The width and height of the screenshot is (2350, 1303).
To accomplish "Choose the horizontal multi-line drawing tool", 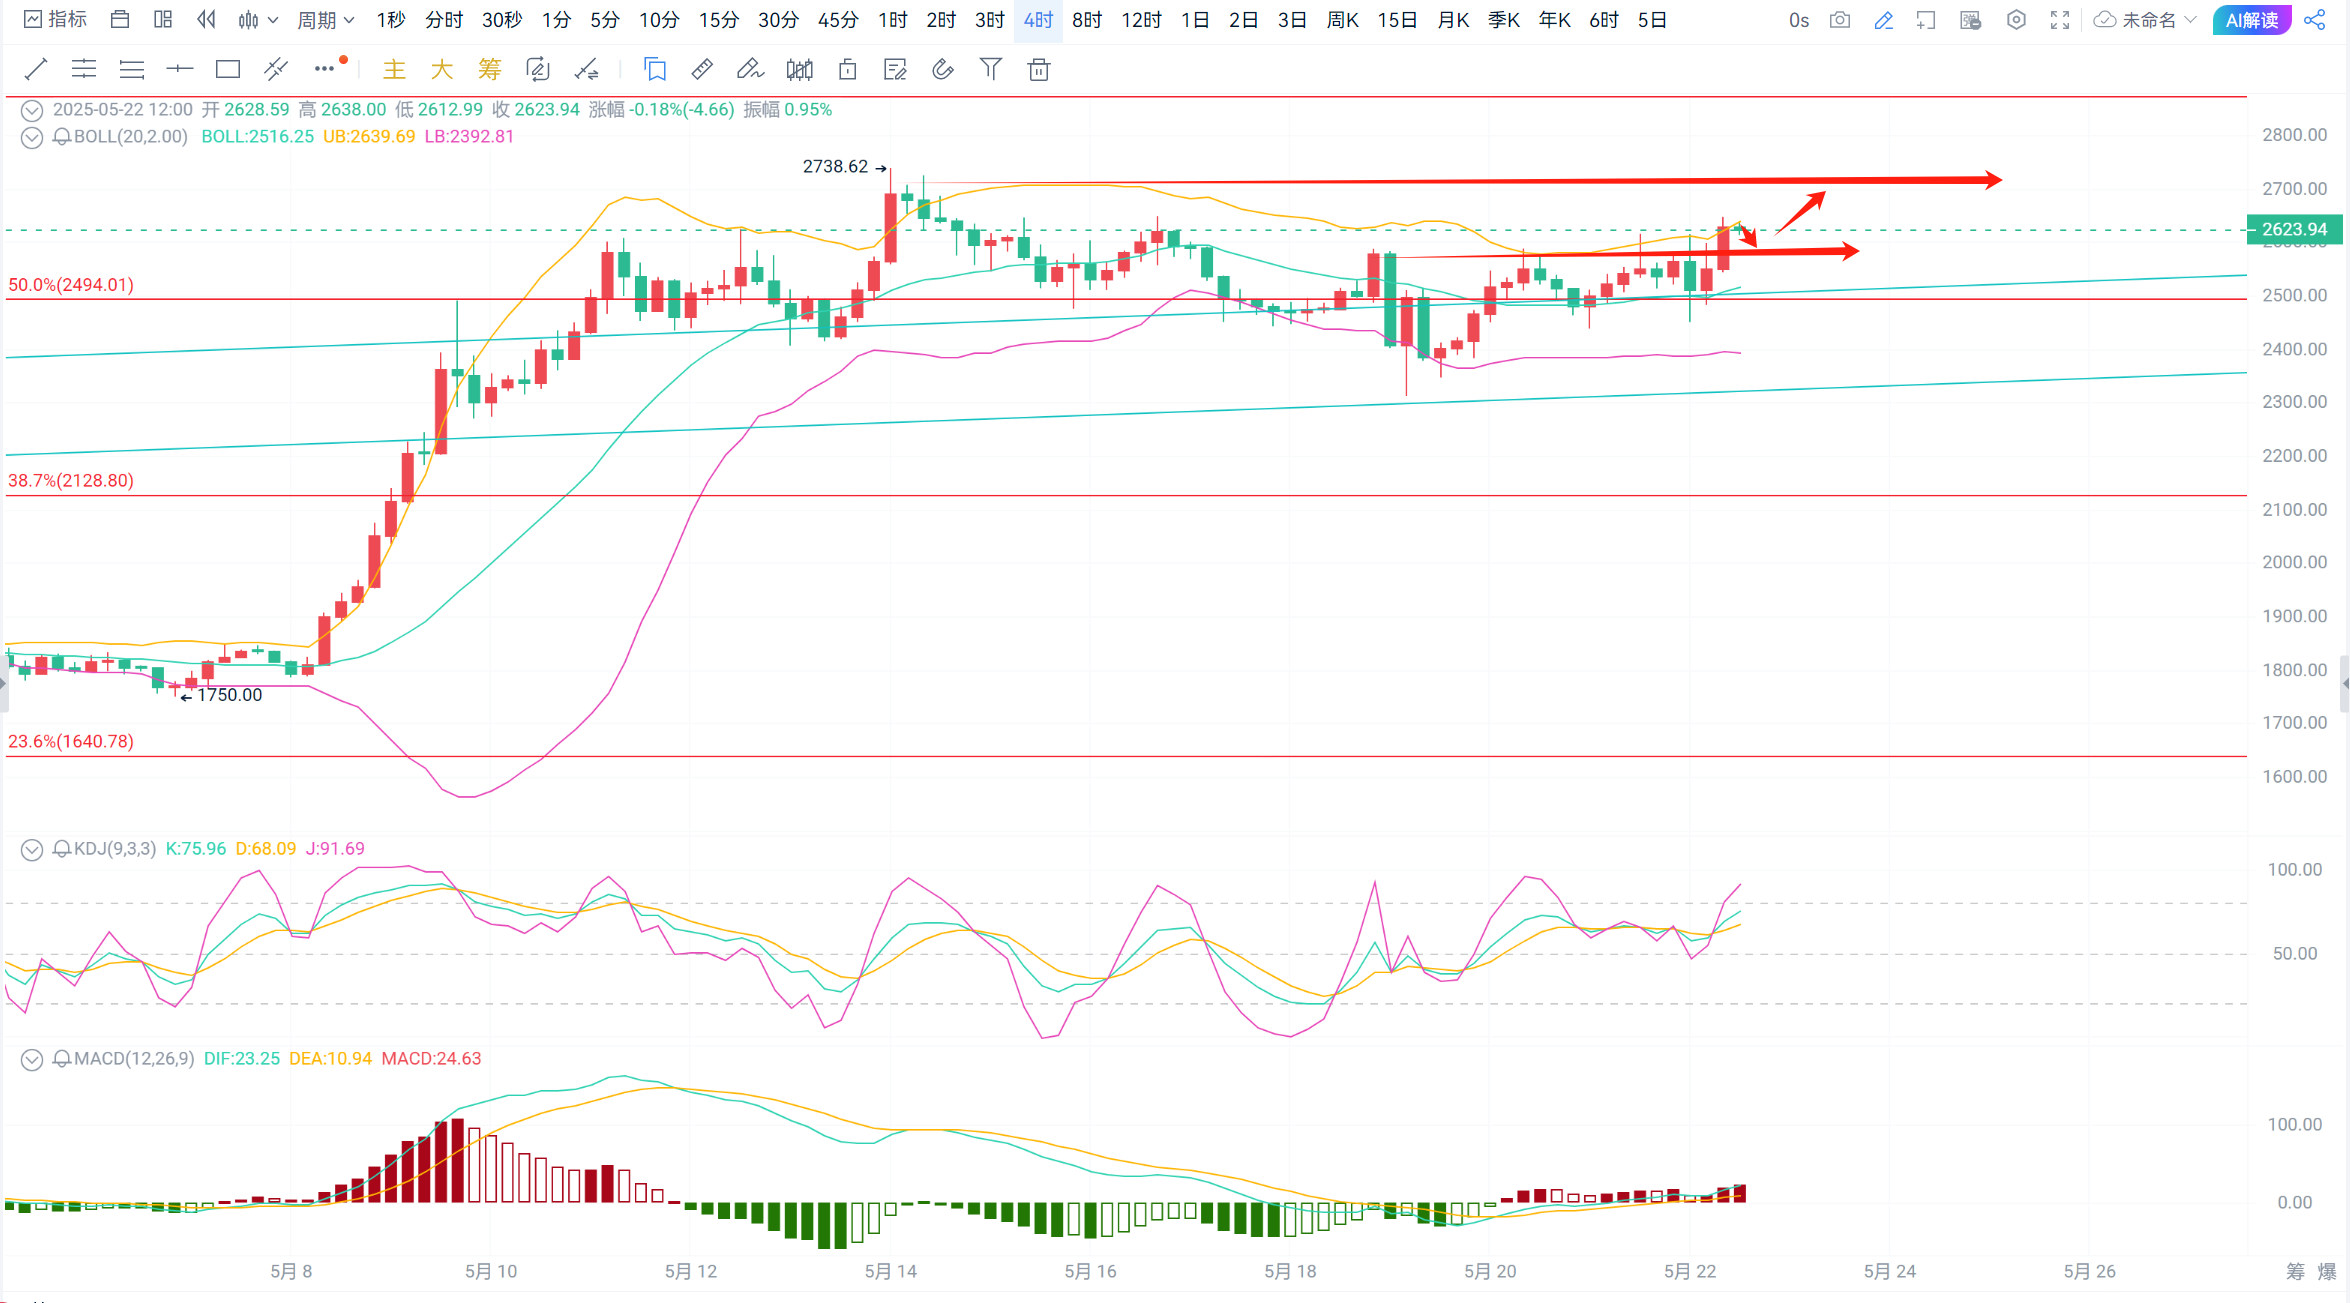I will 132,69.
